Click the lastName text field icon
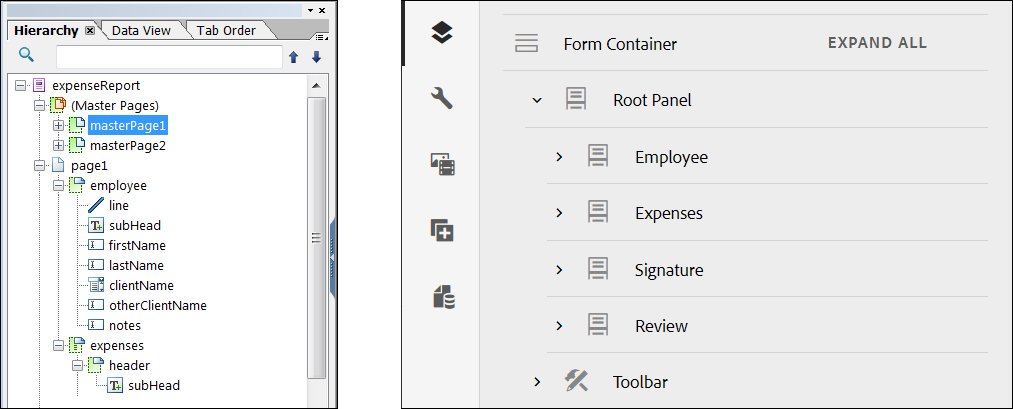This screenshot has height=409, width=1013. [x=96, y=266]
